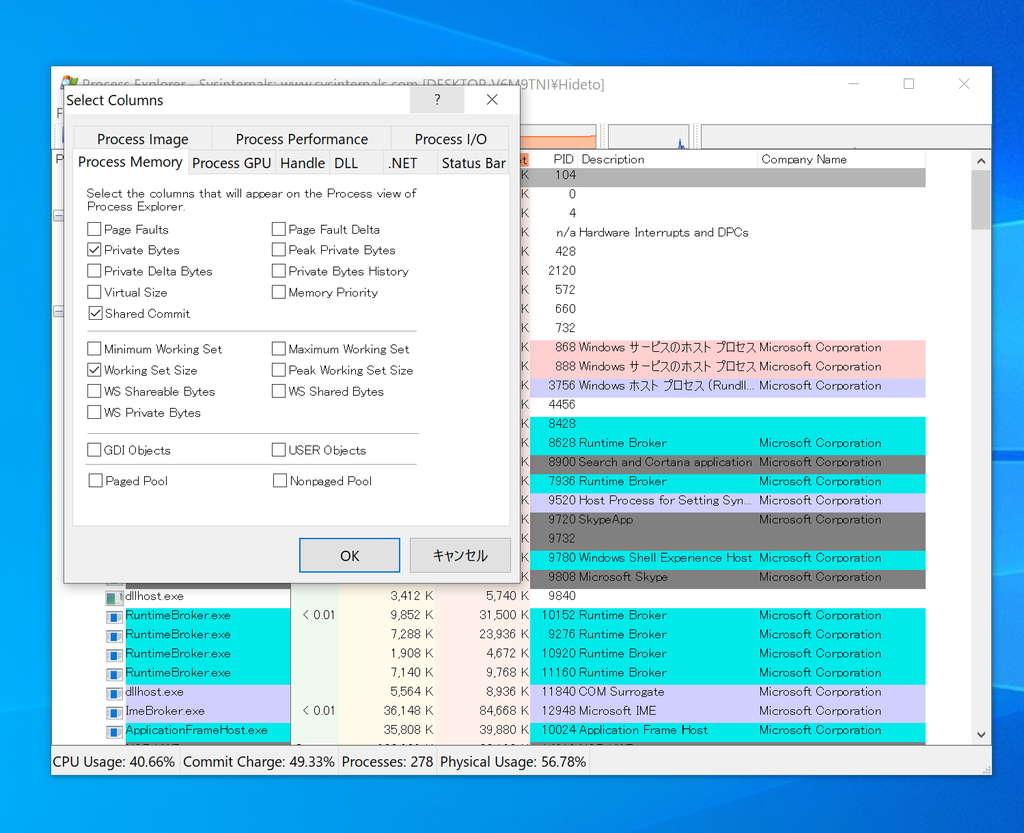Click the Company Name column header
This screenshot has height=833, width=1024.
point(841,159)
